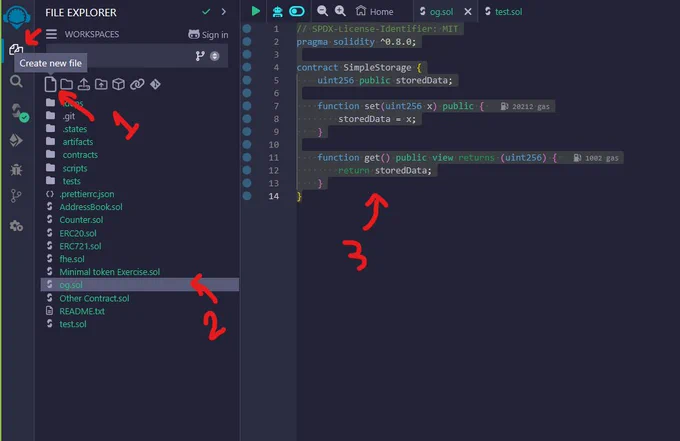Screen dimensions: 680x441
Task: Zoom in the editor font
Action: 340,11
